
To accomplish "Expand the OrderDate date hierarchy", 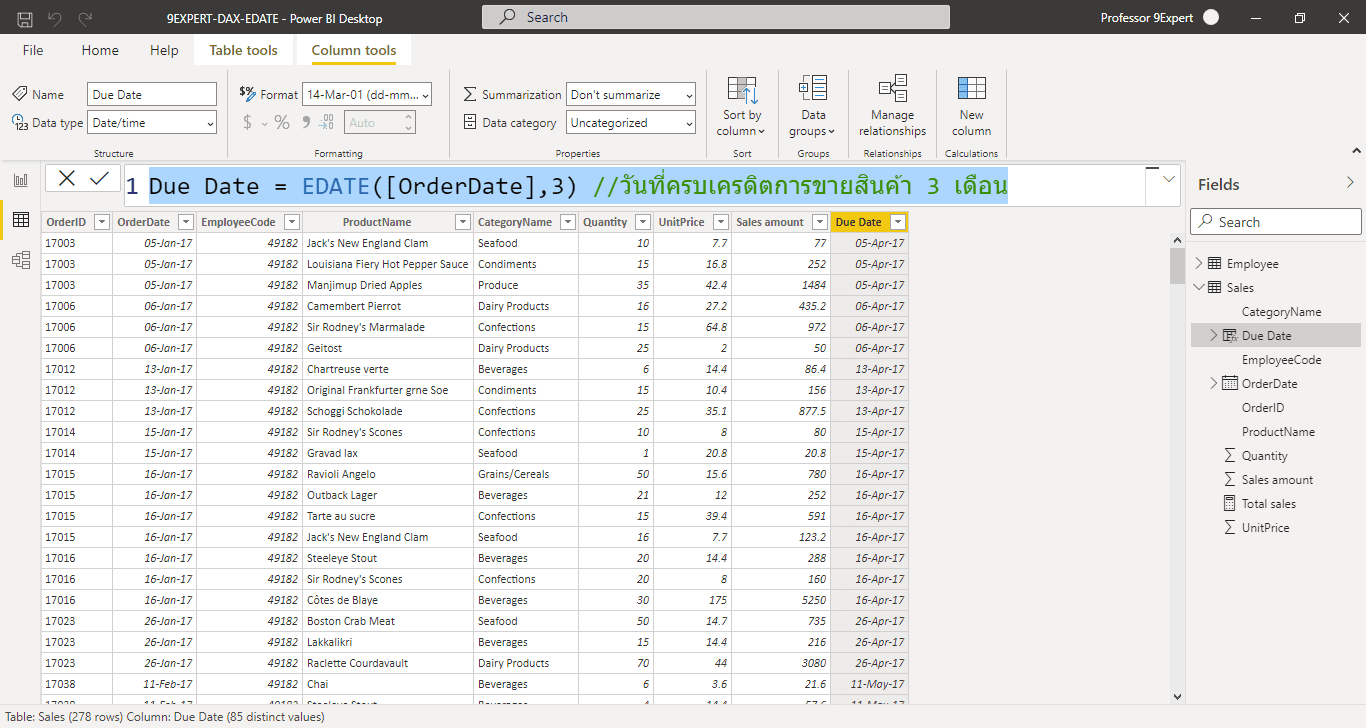I will coord(1213,383).
